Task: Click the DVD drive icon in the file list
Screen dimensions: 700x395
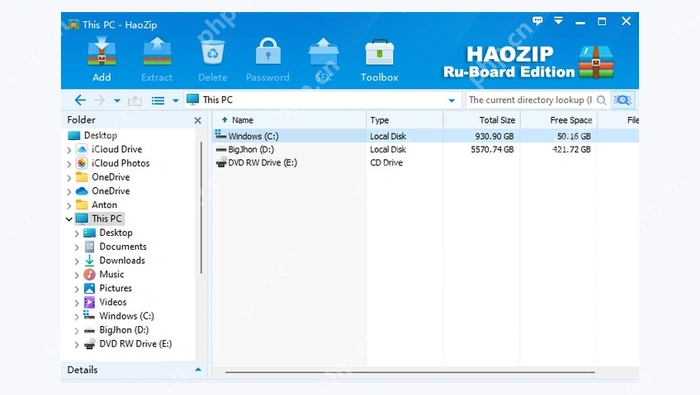Action: (221, 163)
